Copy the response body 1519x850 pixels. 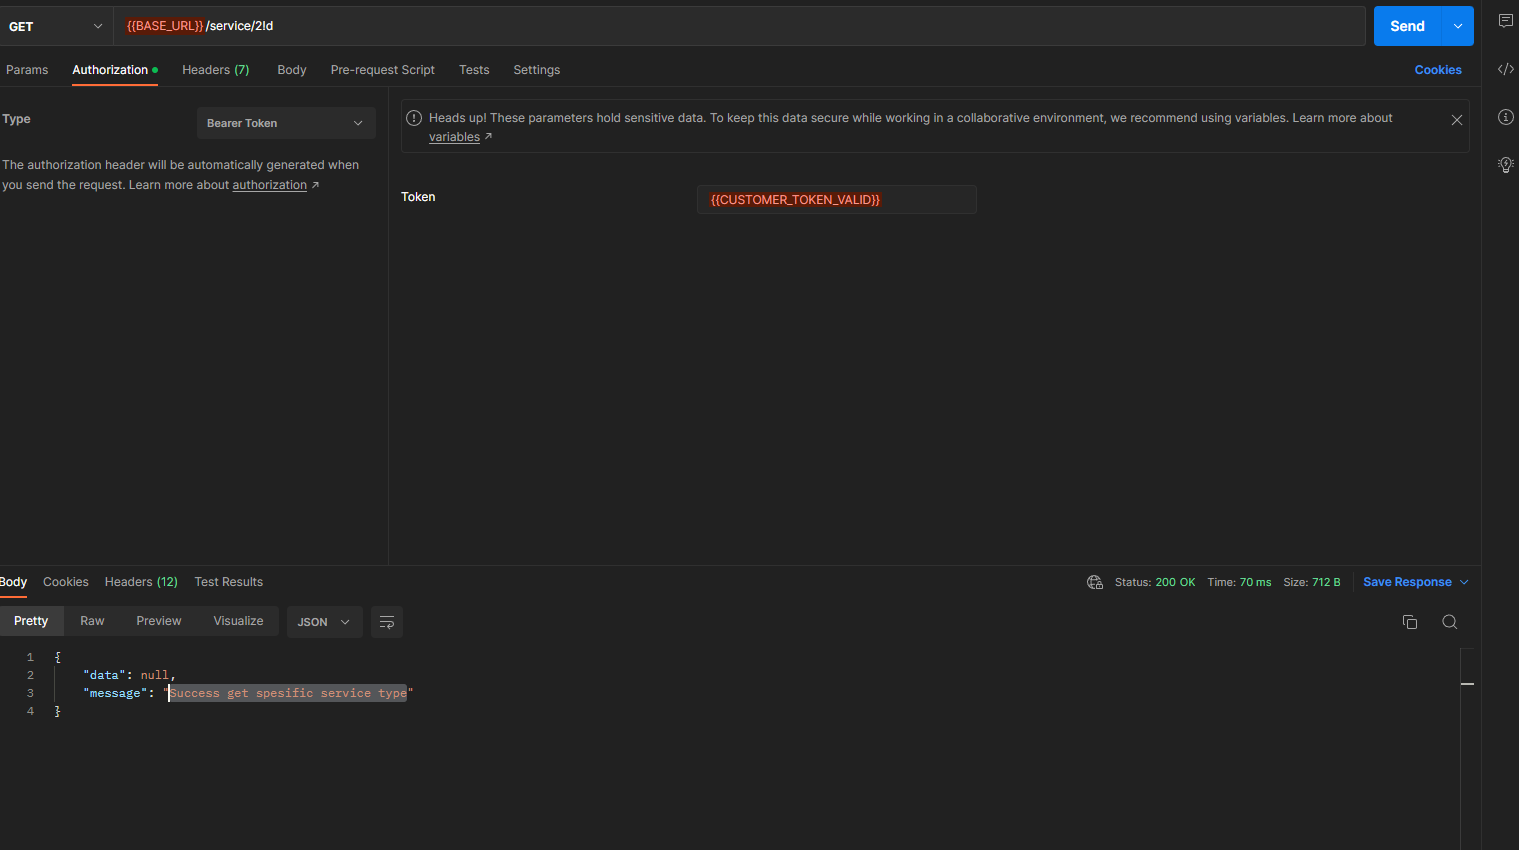coord(1410,621)
